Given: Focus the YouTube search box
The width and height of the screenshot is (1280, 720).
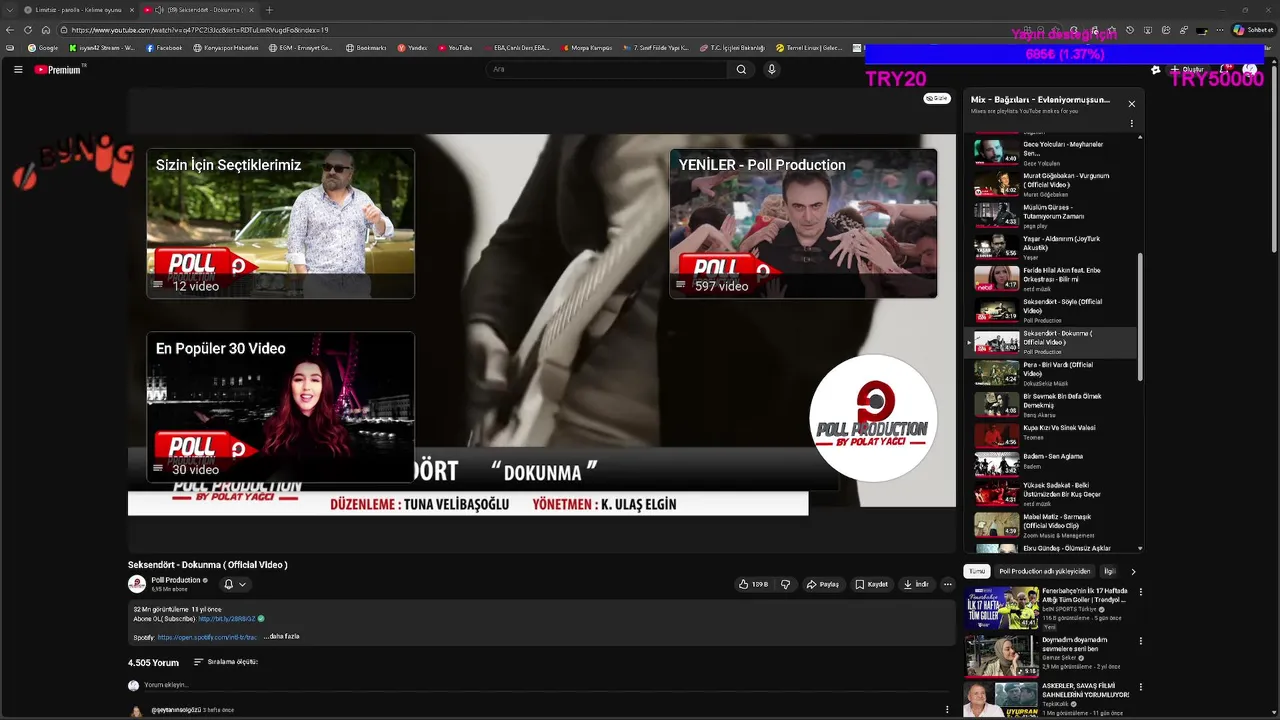Looking at the screenshot, I should click(608, 69).
